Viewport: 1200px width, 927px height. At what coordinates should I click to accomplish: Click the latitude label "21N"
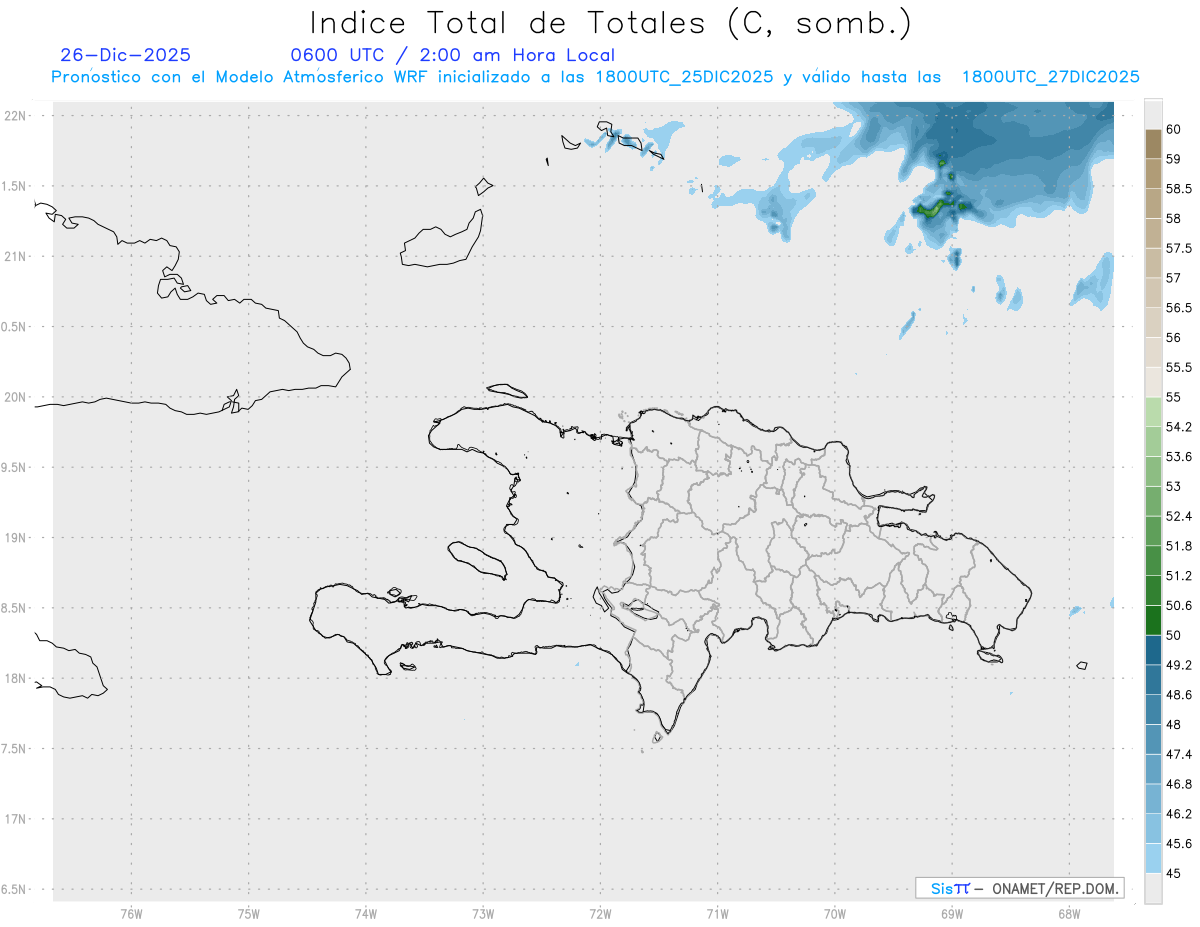tap(17, 256)
